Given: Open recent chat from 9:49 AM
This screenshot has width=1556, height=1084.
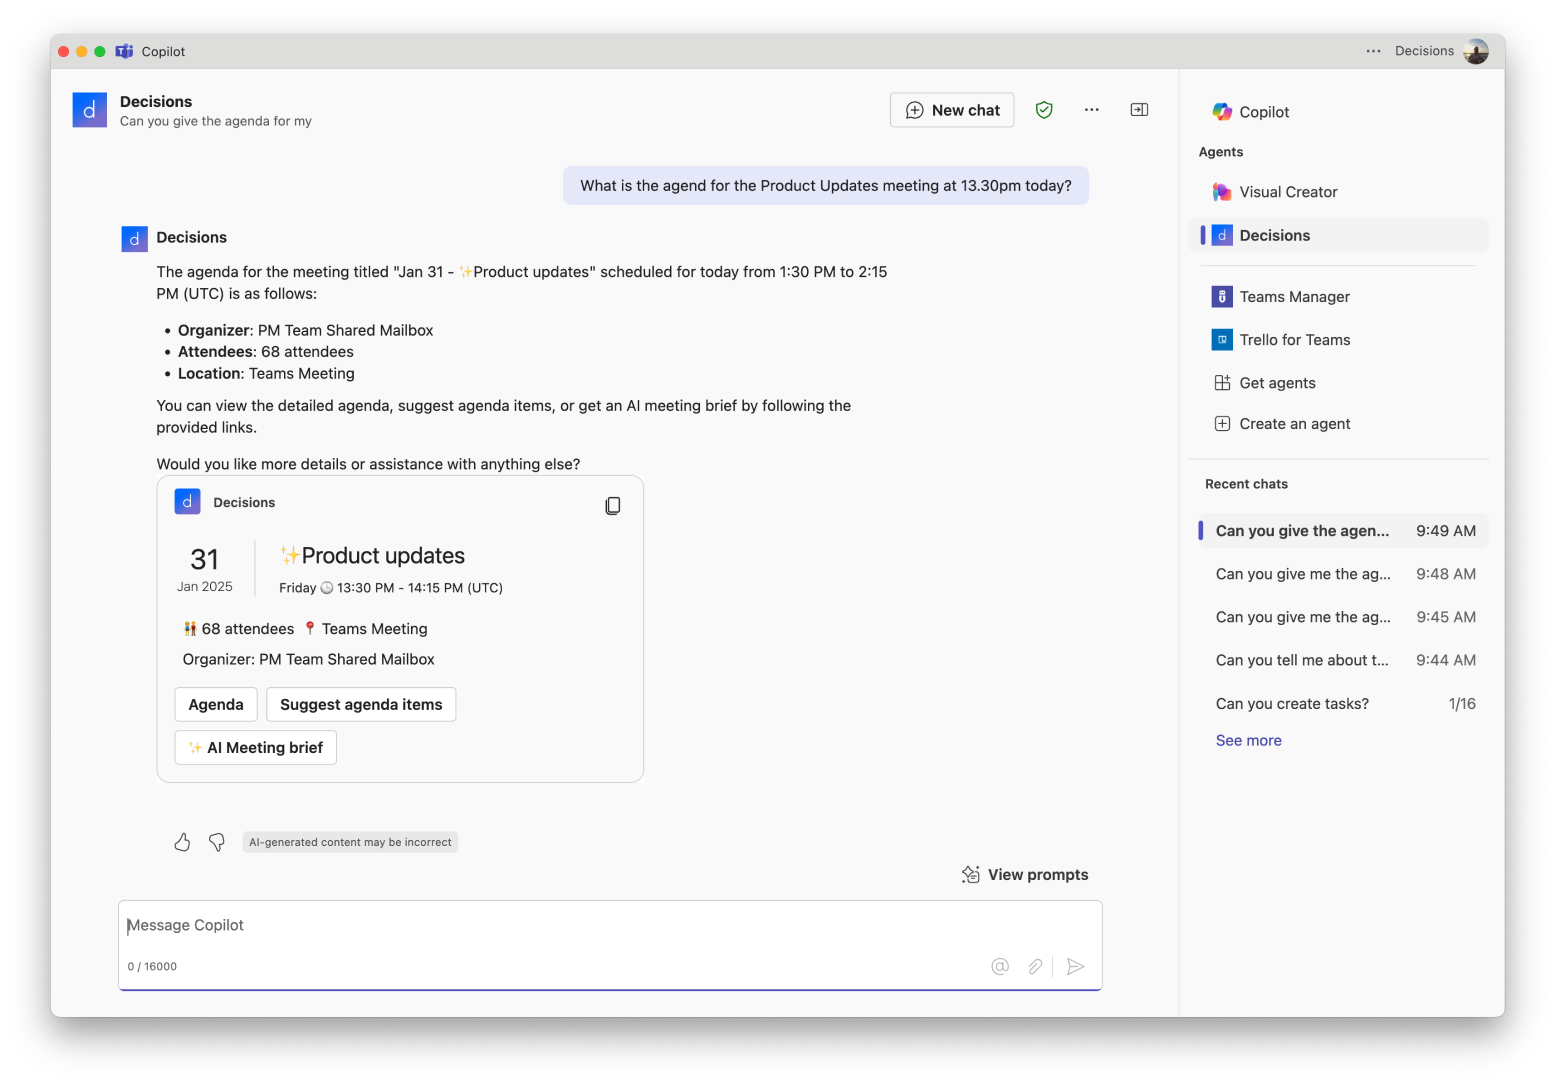Looking at the screenshot, I should (x=1342, y=531).
